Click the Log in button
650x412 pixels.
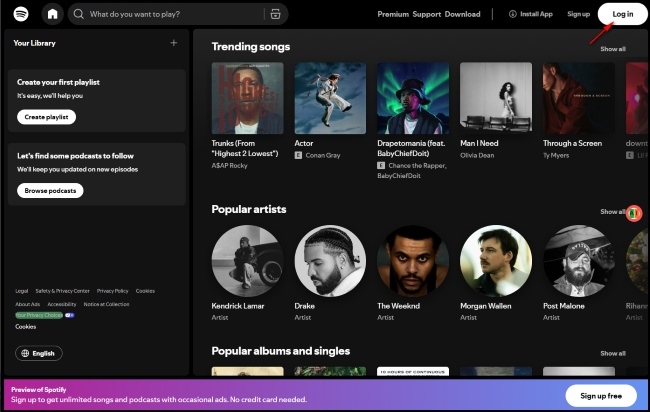[x=623, y=14]
